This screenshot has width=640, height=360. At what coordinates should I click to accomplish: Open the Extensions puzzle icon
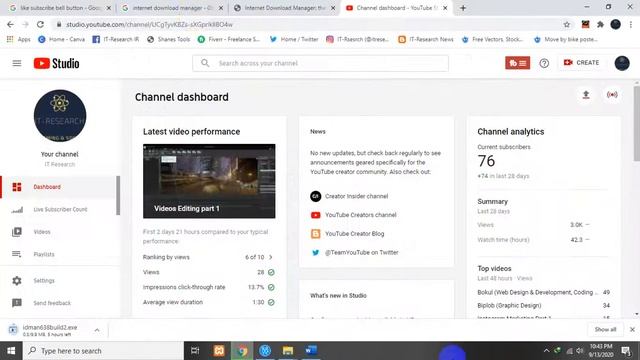point(600,24)
